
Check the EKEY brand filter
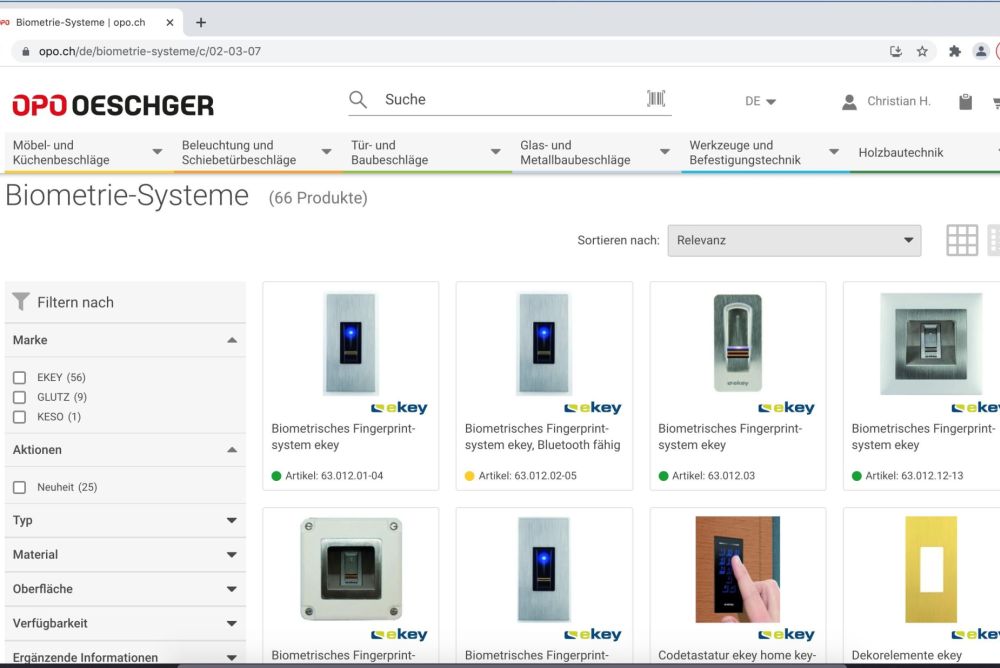coord(19,378)
